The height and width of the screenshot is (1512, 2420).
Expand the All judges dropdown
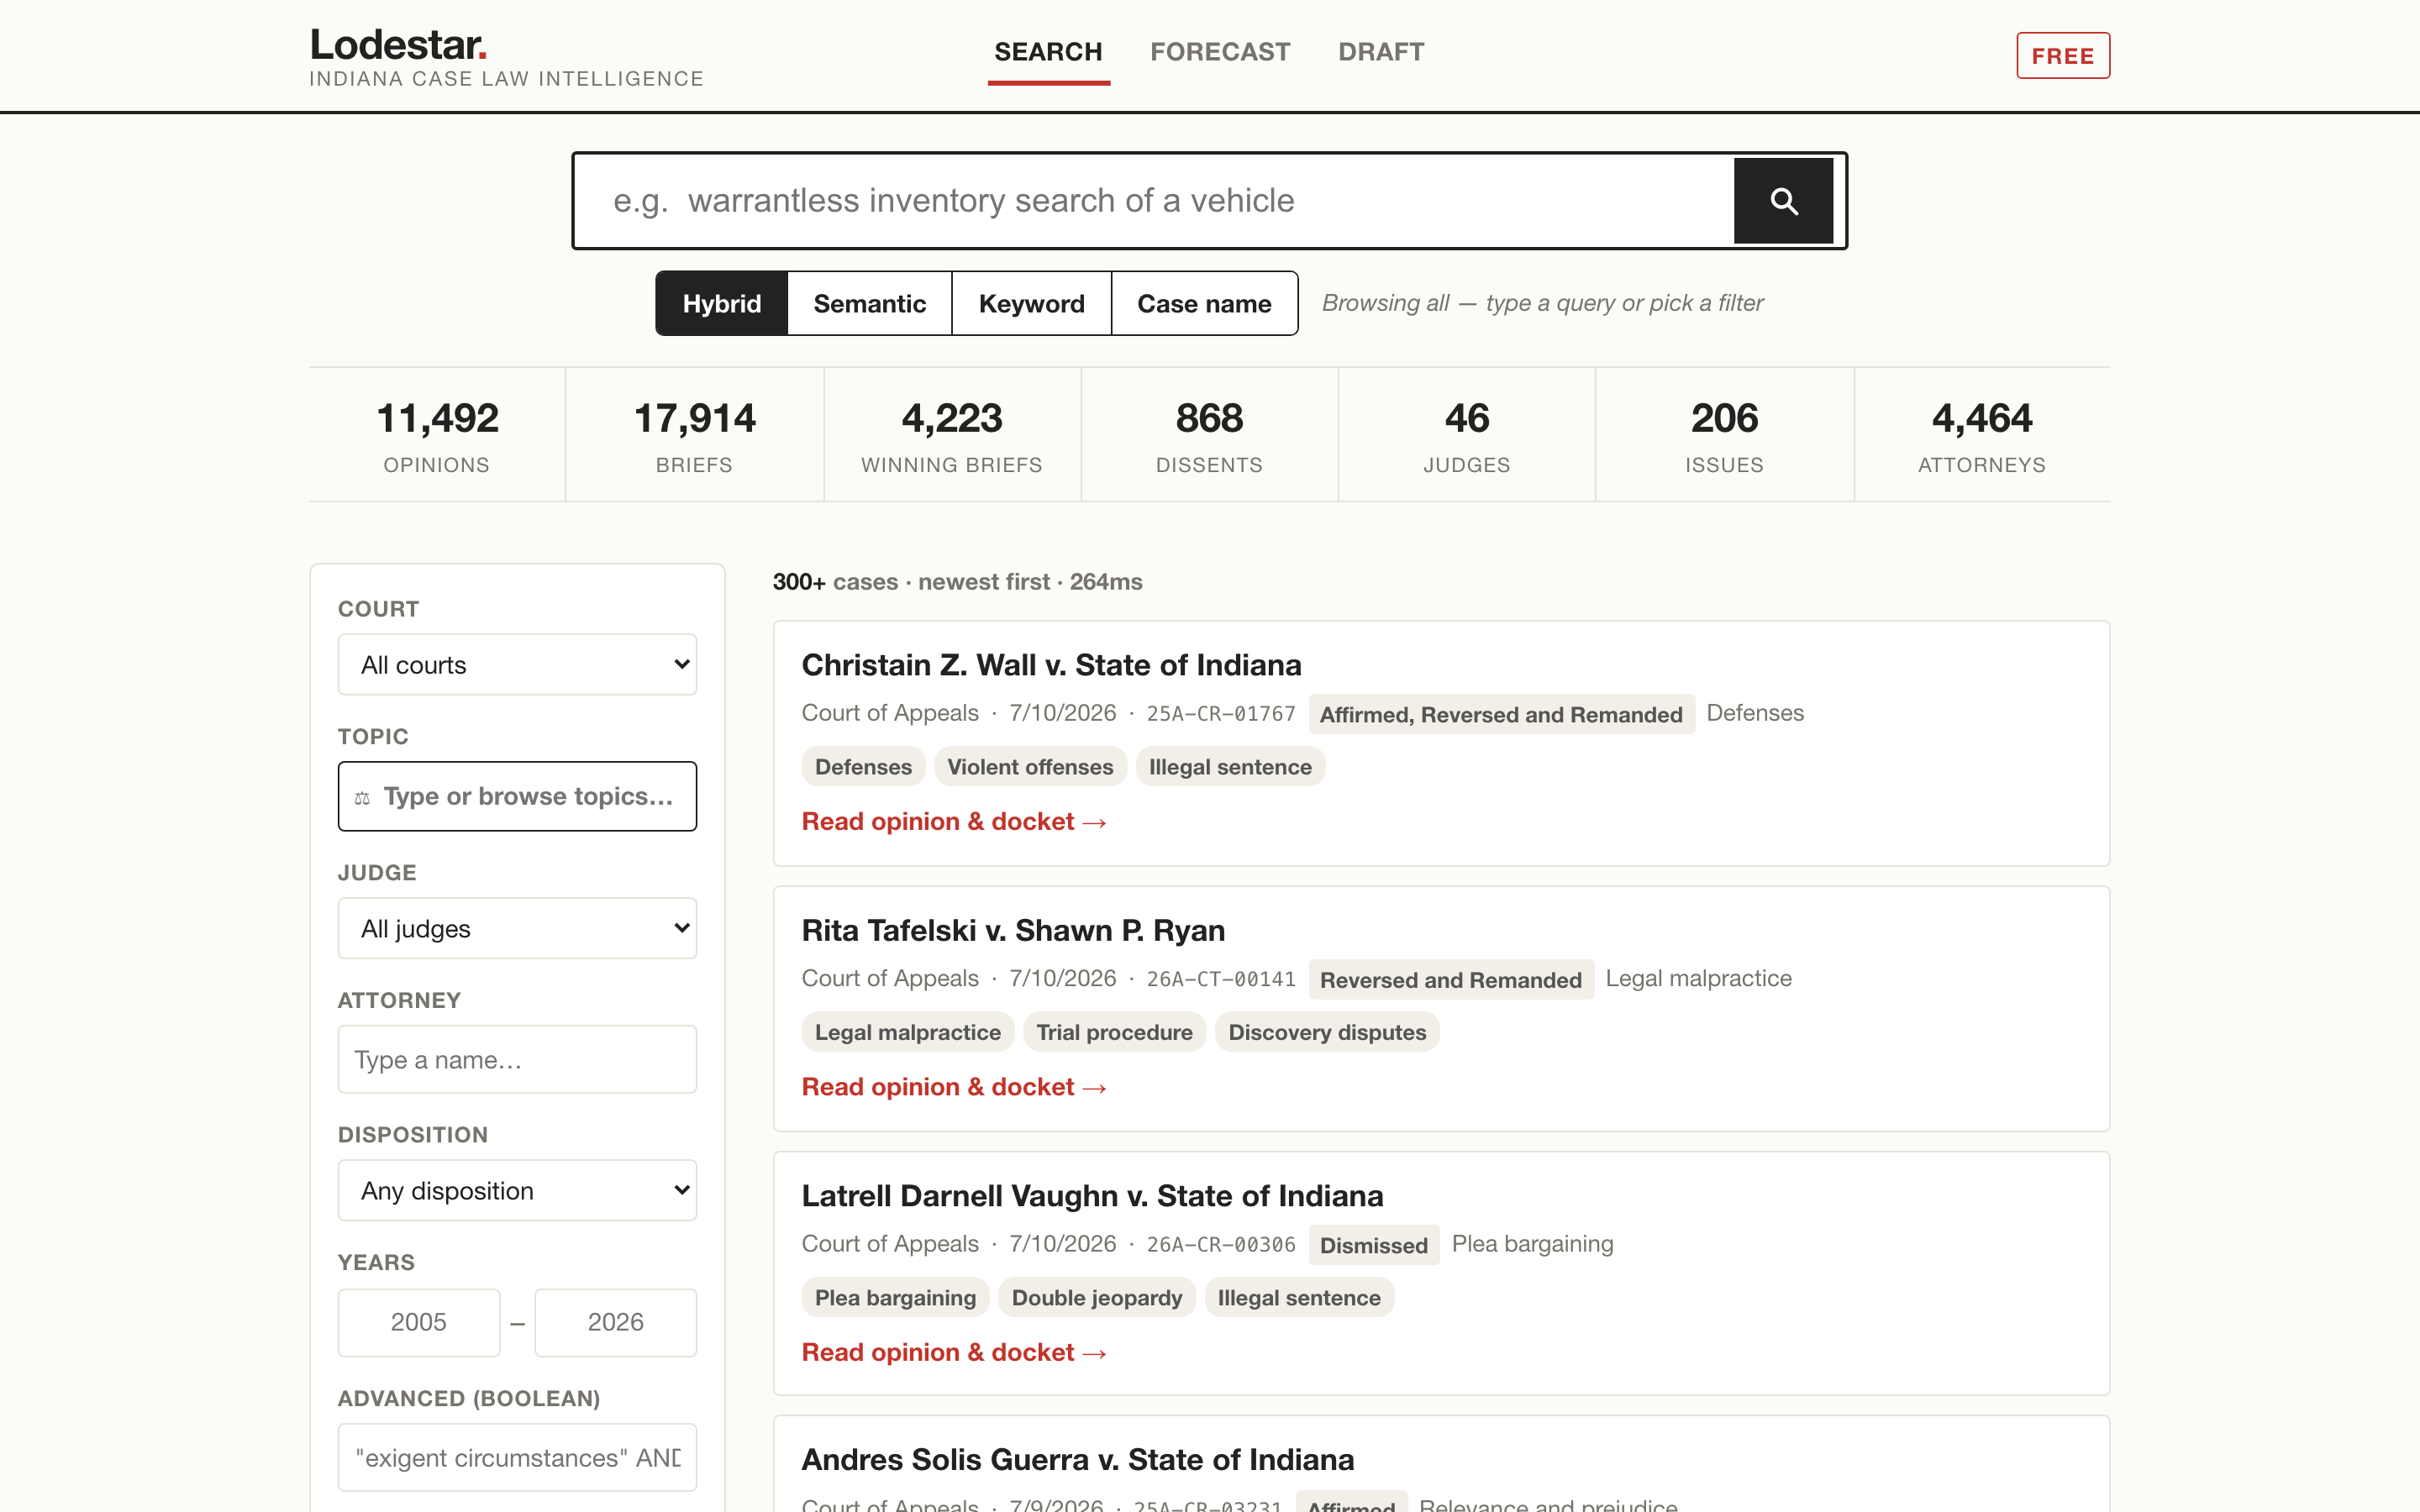517,929
